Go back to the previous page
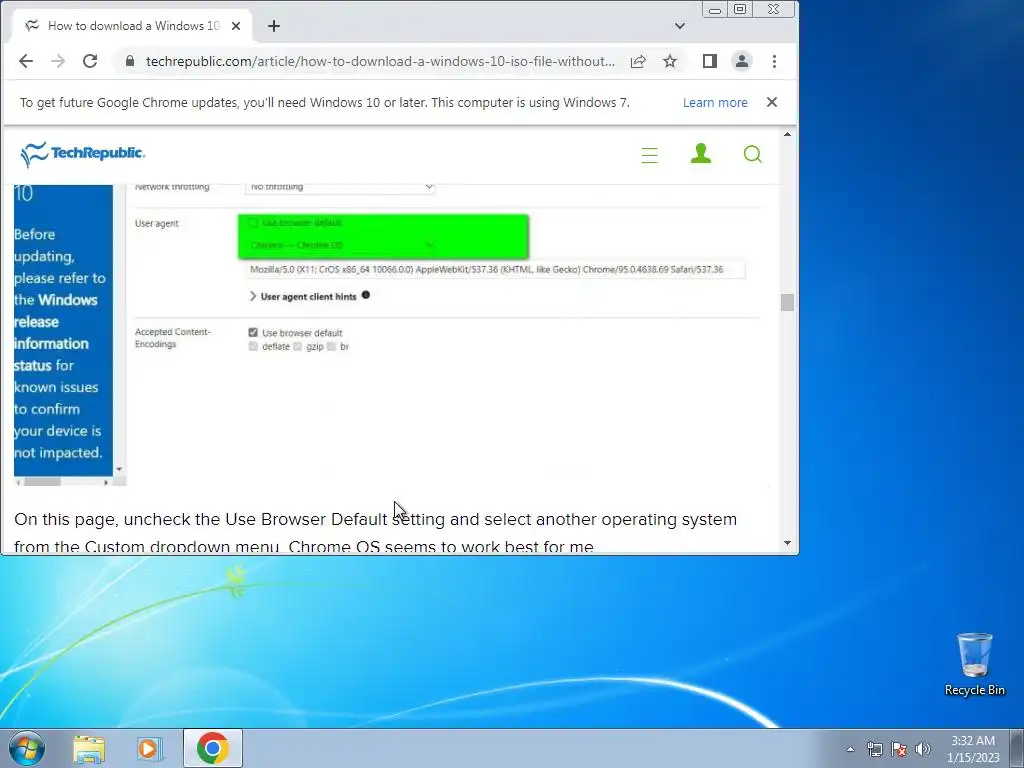Screen dimensions: 1024x768 click(x=25, y=61)
